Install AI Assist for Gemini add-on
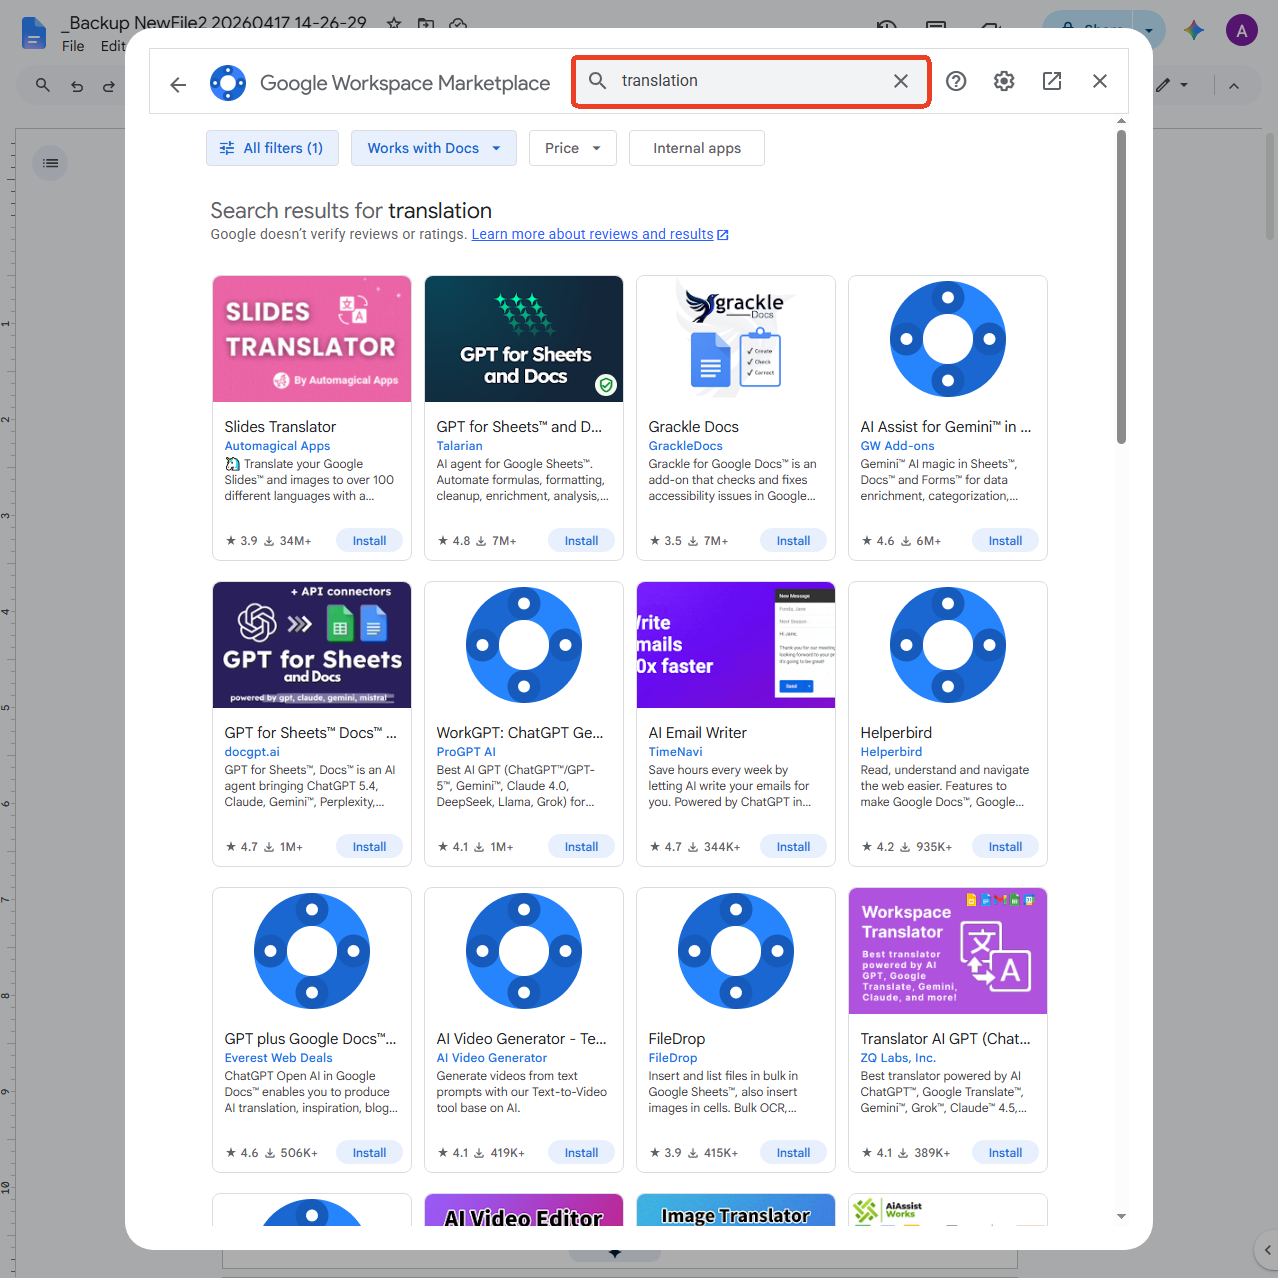Screen dimensions: 1278x1278 click(1005, 541)
